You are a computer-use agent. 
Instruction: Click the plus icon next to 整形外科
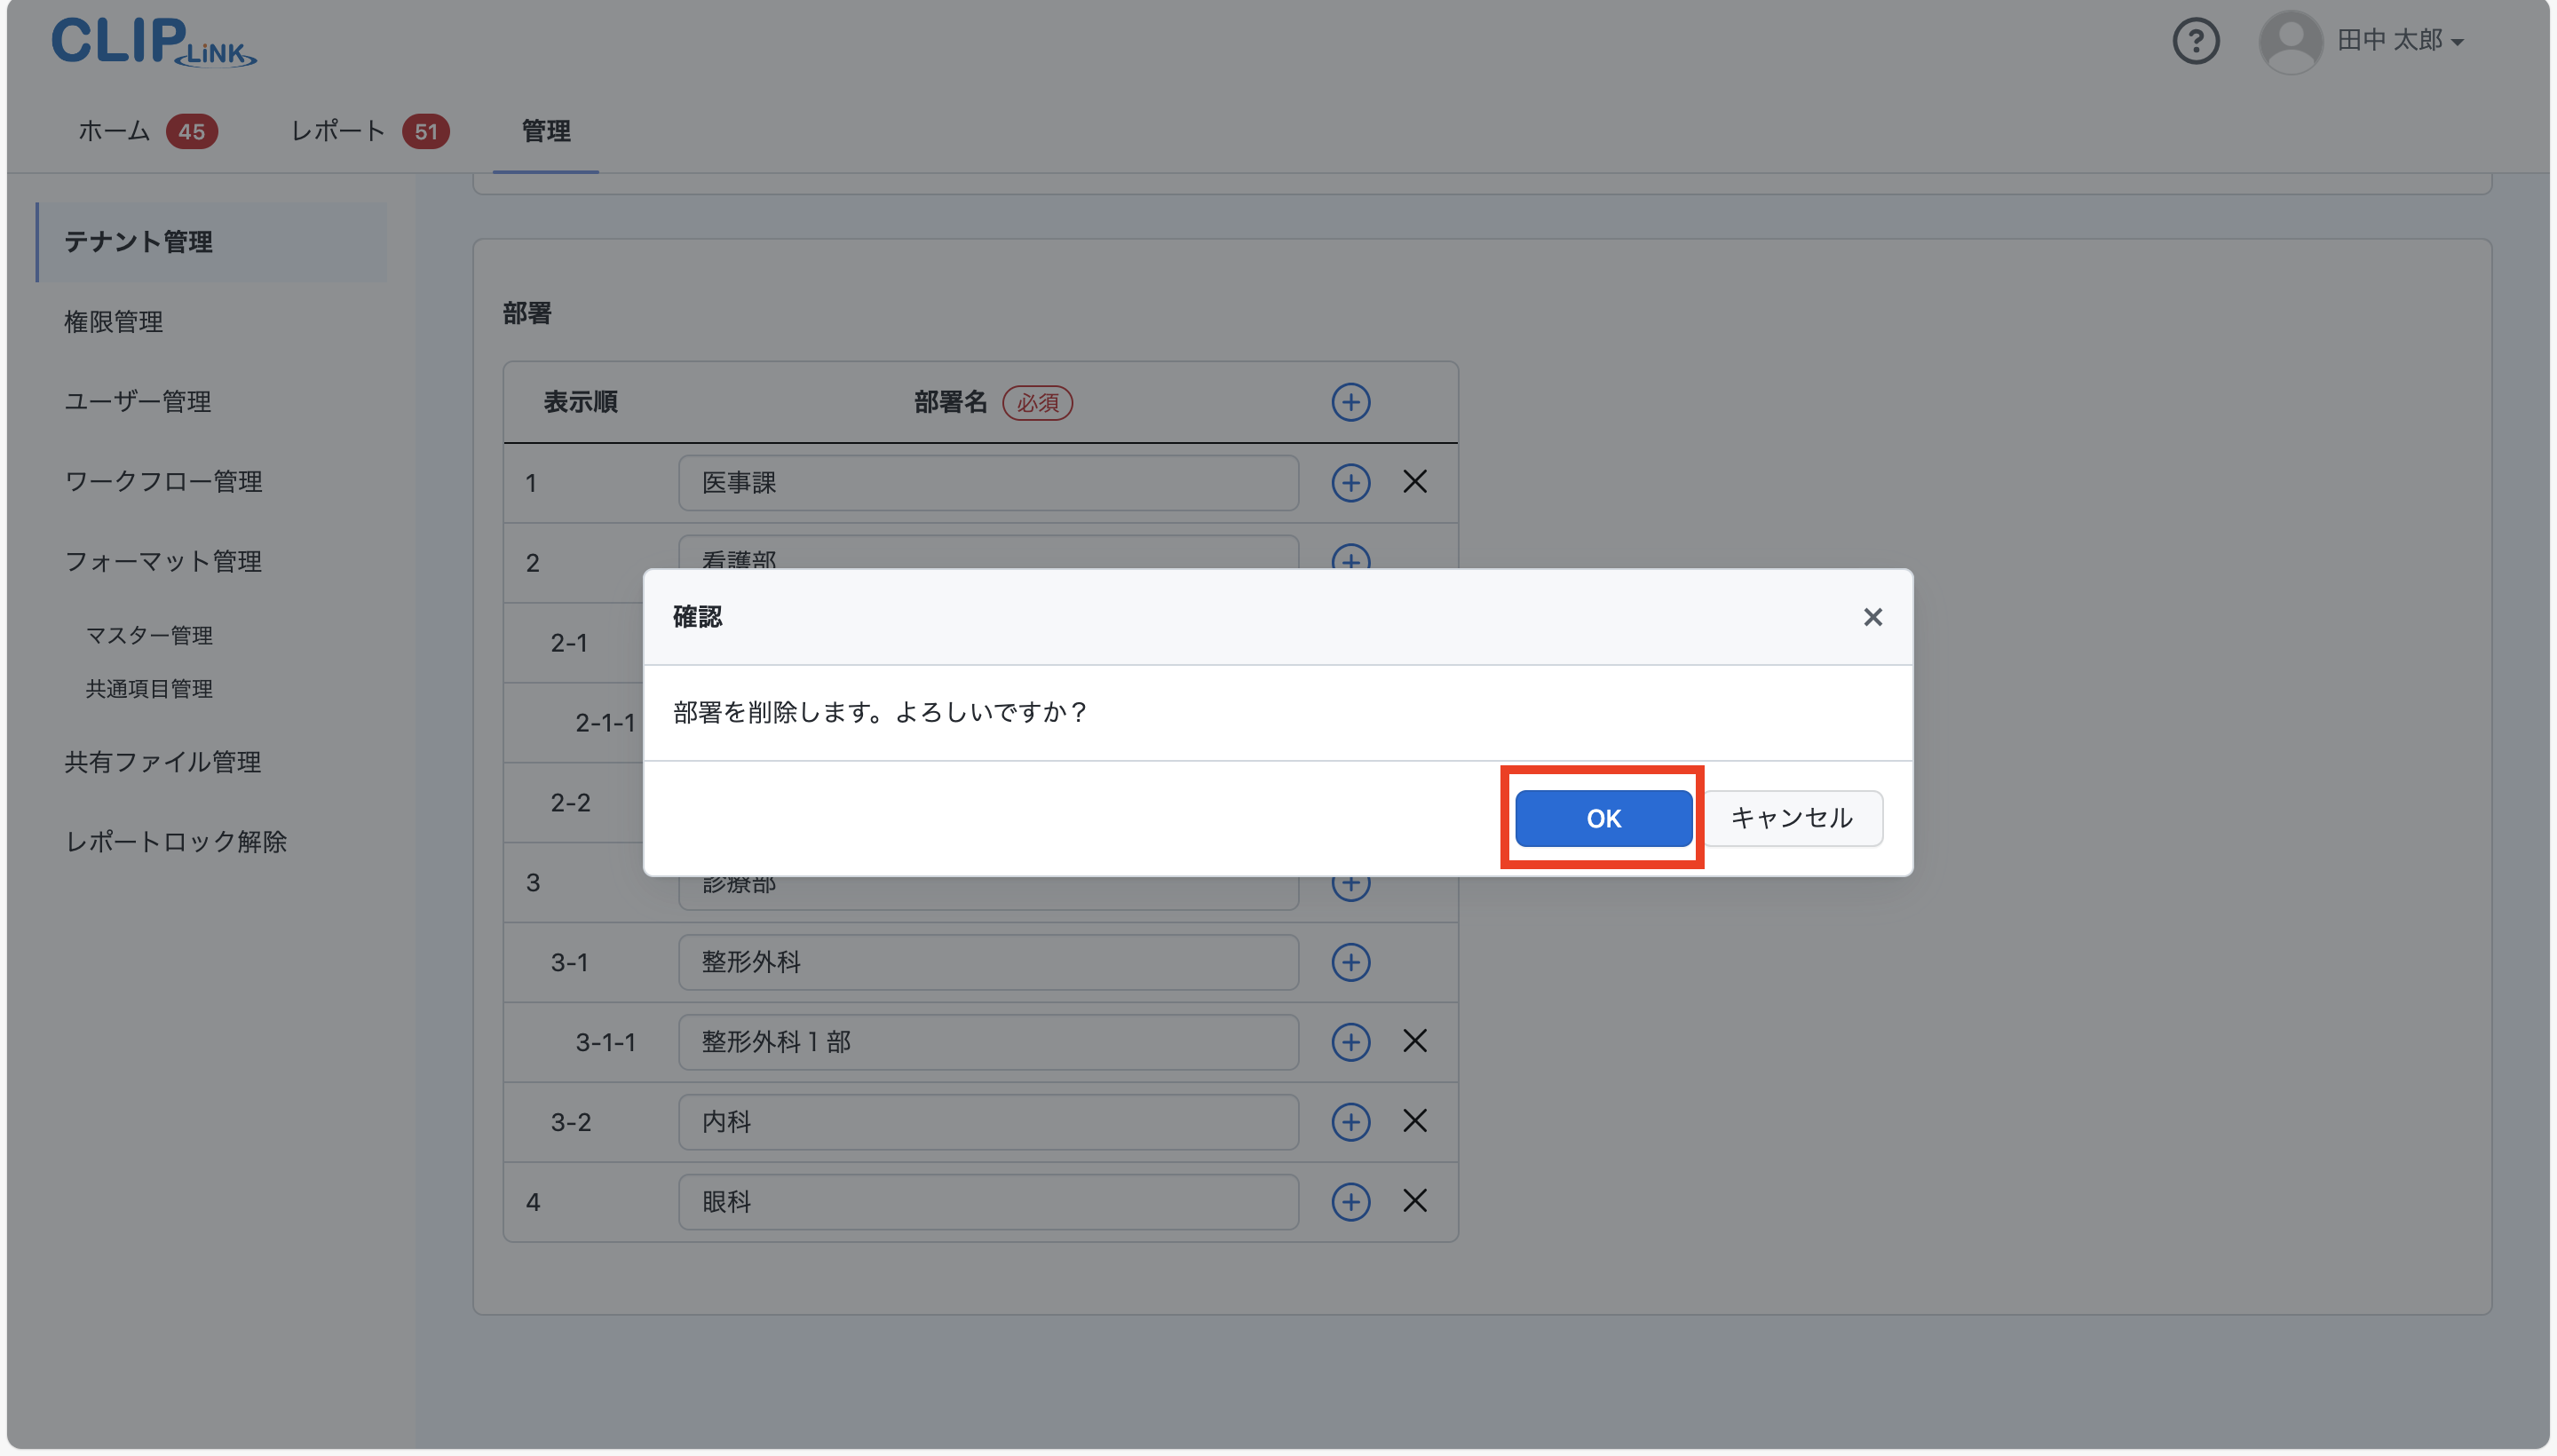click(x=1350, y=962)
